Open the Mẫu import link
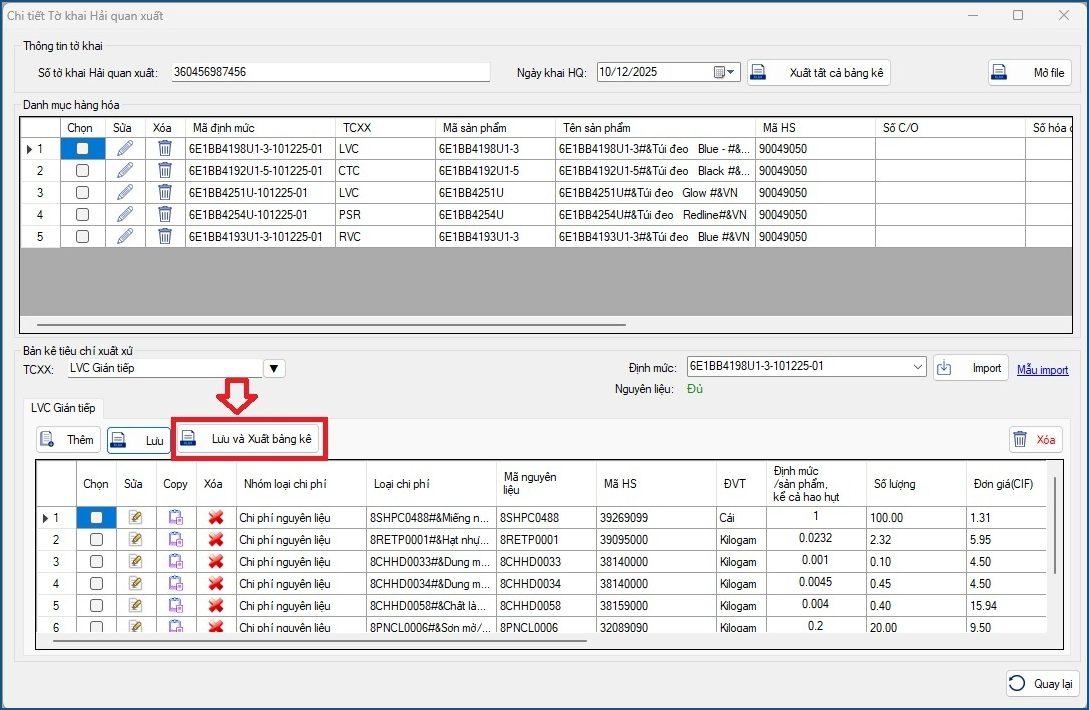 1042,370
